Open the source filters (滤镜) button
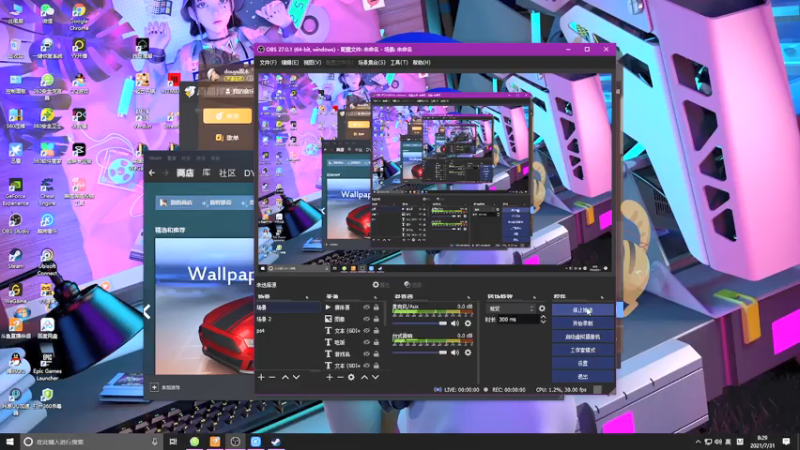800x450 pixels. (413, 285)
